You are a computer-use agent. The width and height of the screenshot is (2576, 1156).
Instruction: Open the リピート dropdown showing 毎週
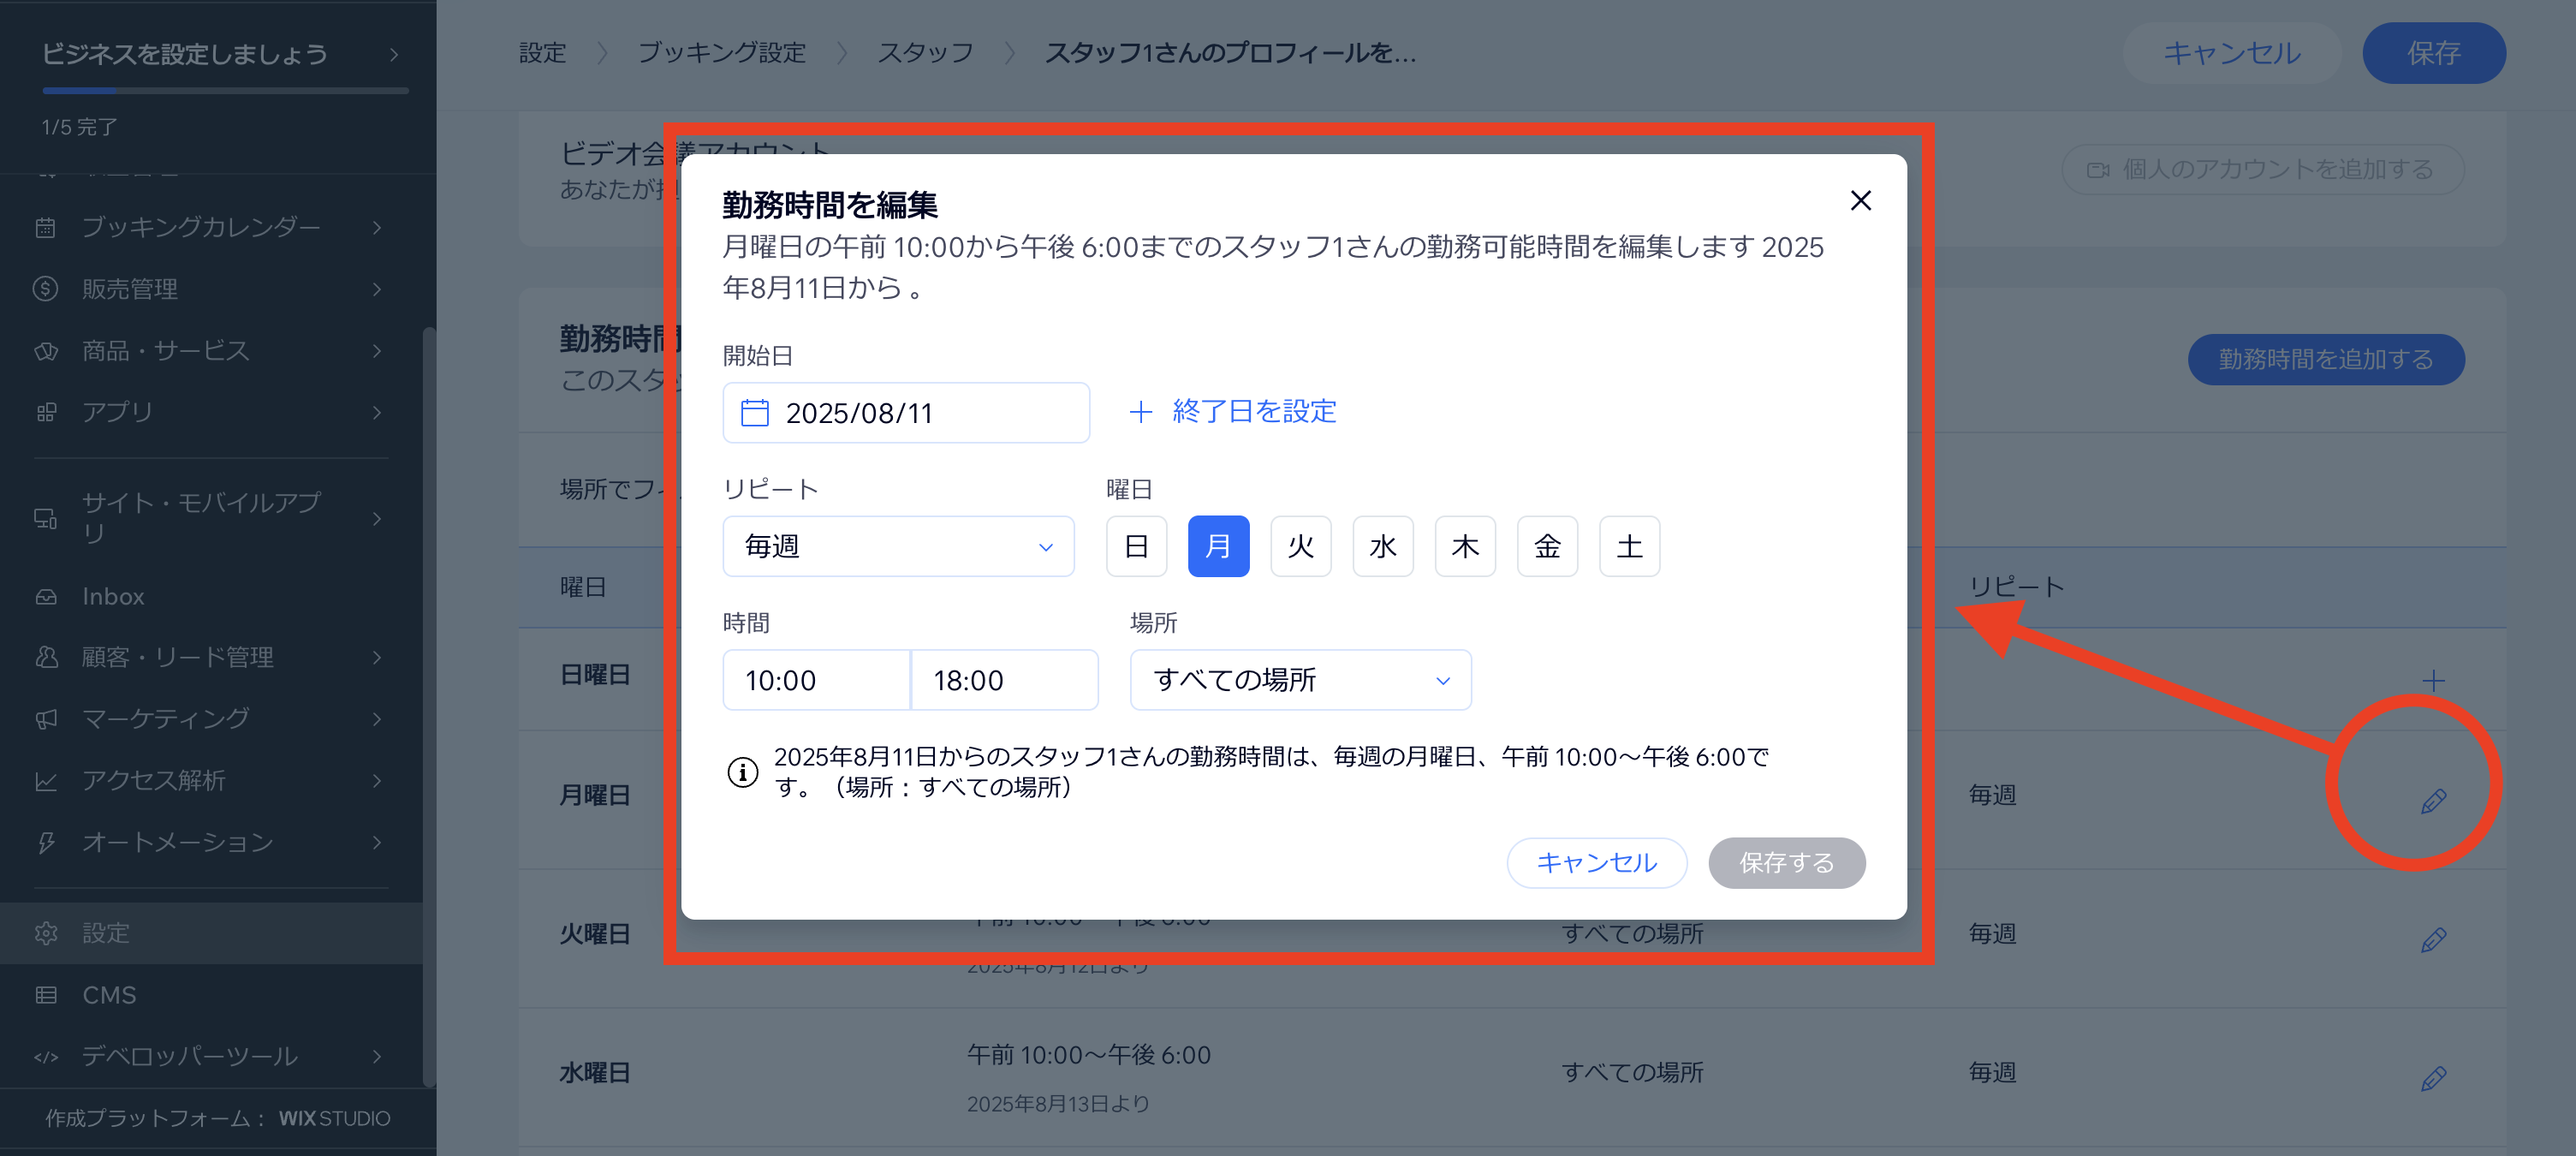(898, 546)
